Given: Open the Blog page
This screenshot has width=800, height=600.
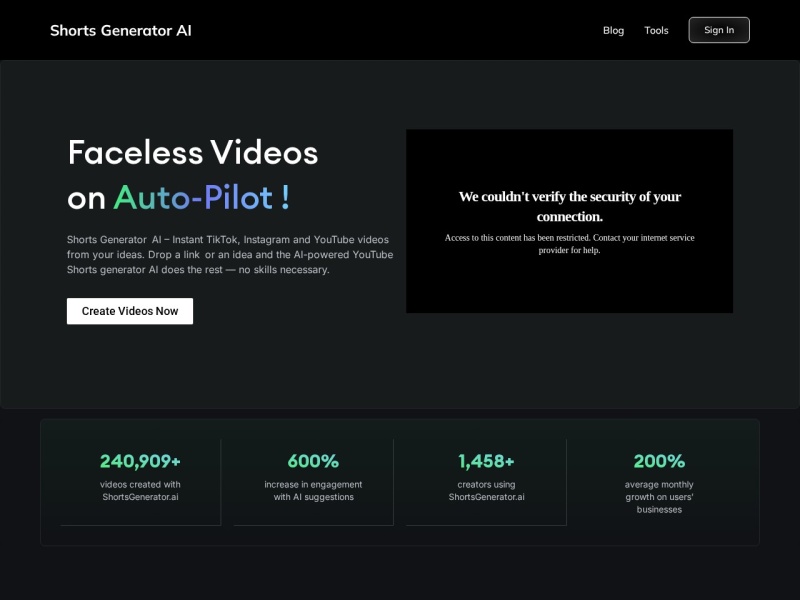Looking at the screenshot, I should pos(613,30).
